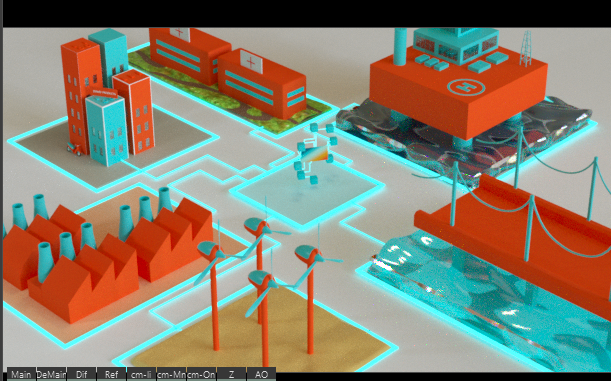Select the Dif diffuse pass tab
Image resolution: width=611 pixels, height=381 pixels.
point(81,374)
